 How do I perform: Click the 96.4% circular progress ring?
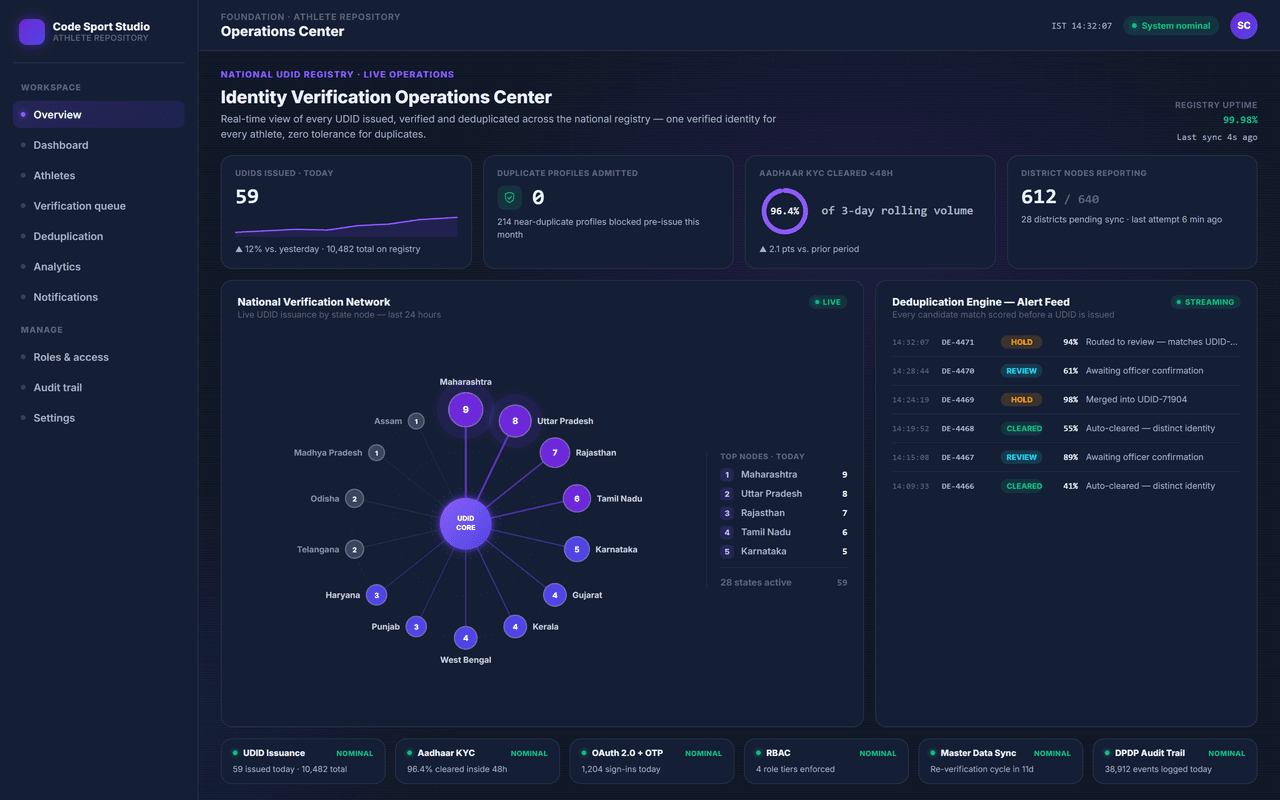(x=785, y=211)
